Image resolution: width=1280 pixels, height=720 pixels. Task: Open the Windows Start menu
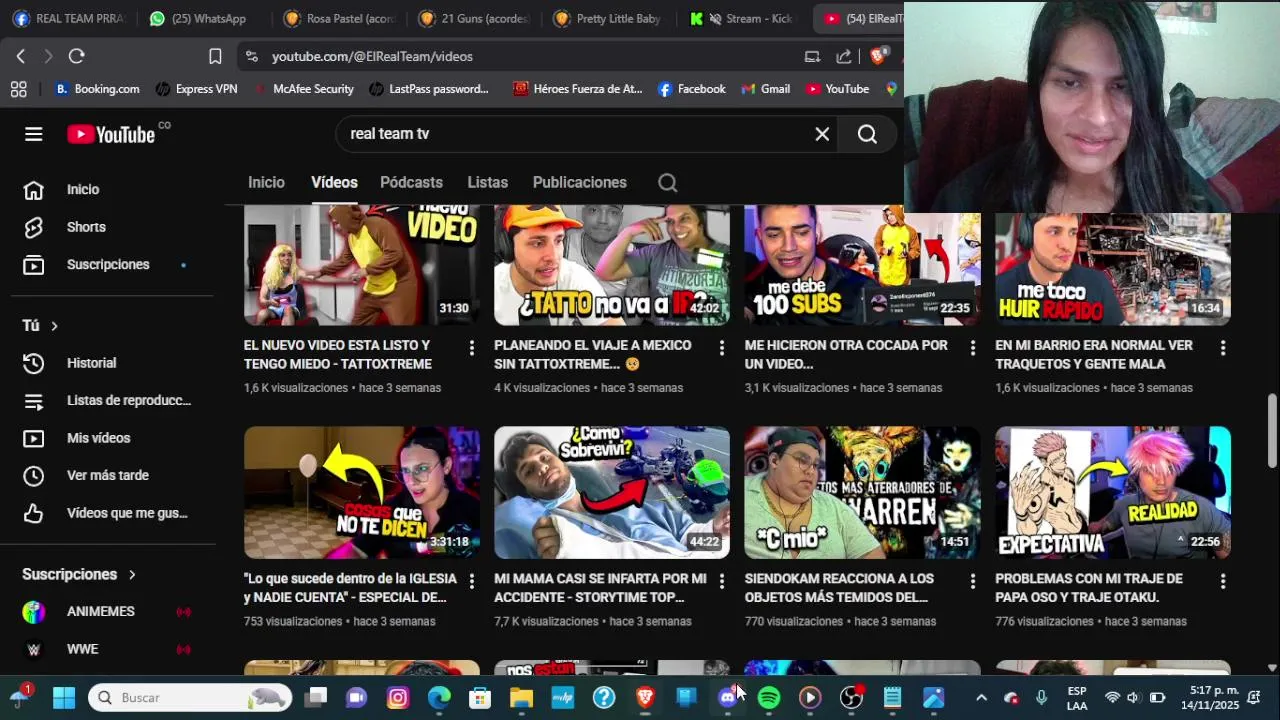point(64,697)
